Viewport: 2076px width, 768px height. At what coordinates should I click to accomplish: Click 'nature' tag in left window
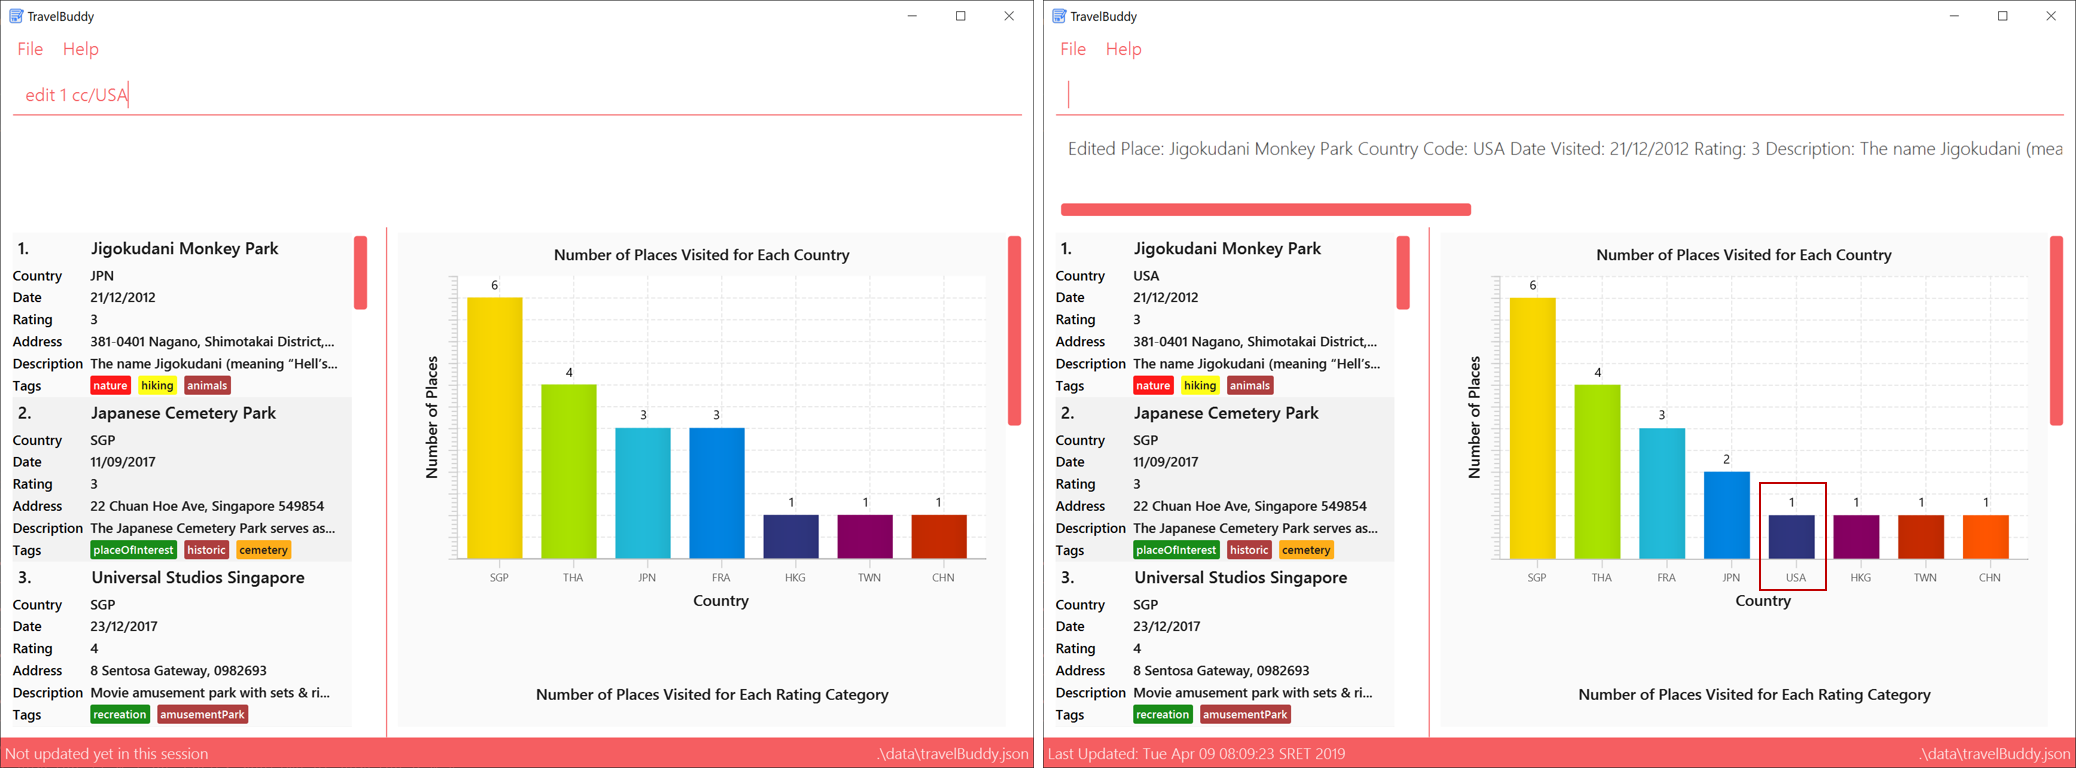click(x=110, y=386)
